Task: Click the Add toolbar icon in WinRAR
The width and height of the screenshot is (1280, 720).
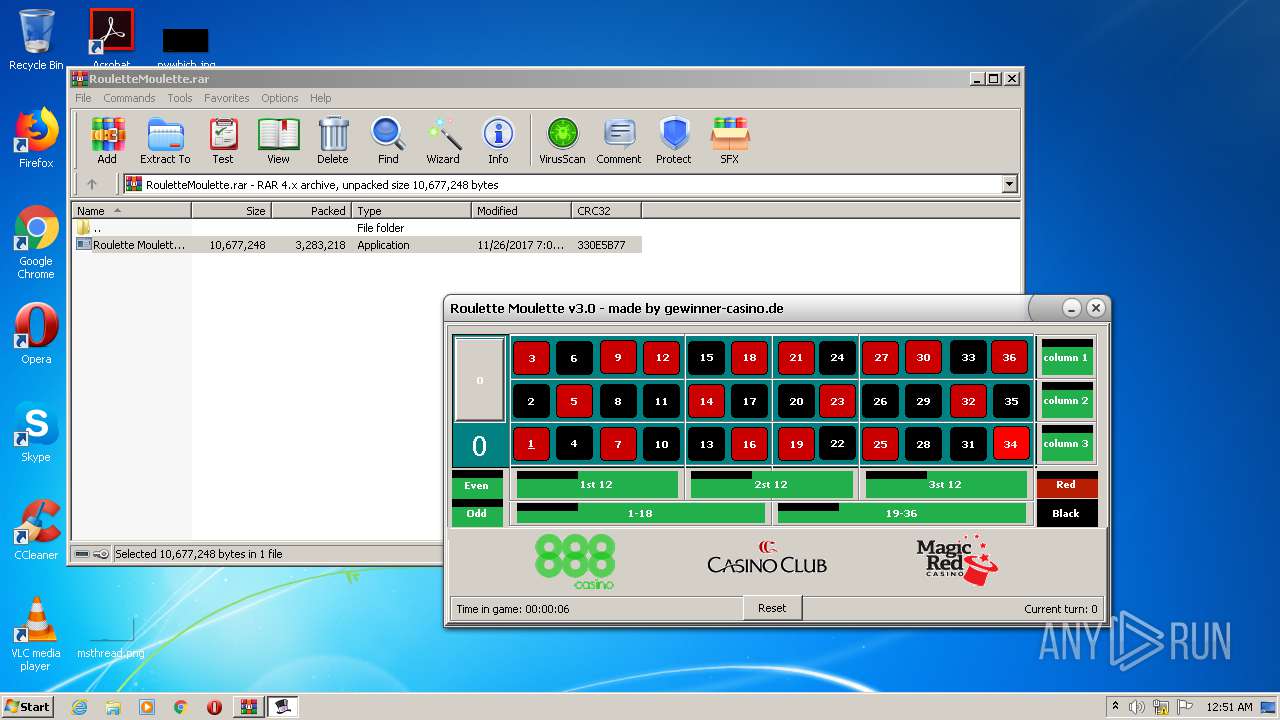Action: point(107,140)
